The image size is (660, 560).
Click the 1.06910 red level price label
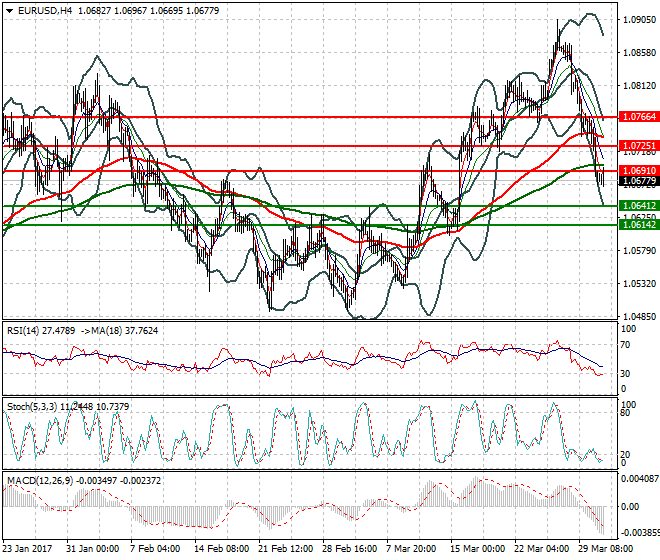[639, 171]
